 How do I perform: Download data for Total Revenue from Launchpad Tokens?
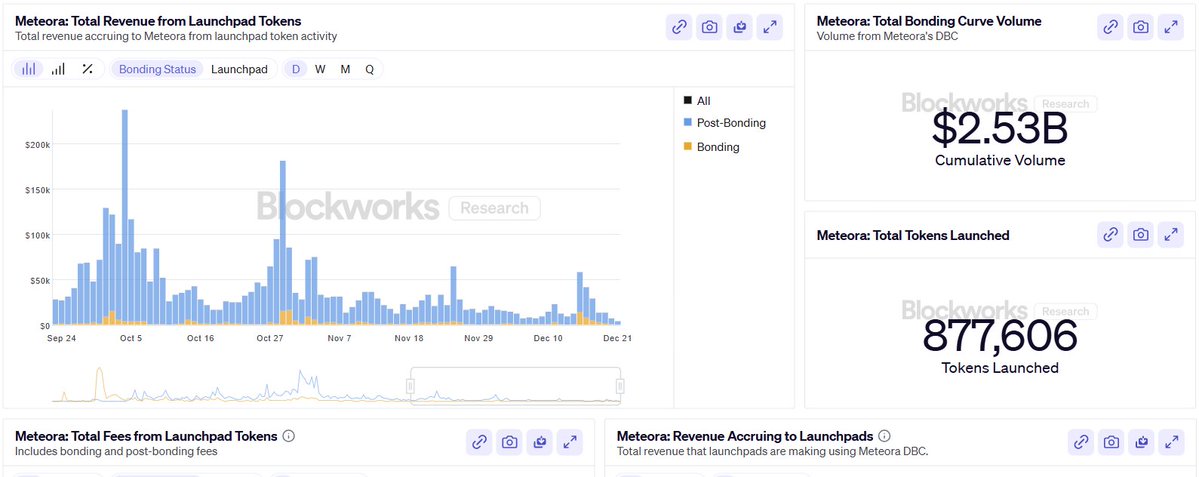tap(739, 28)
